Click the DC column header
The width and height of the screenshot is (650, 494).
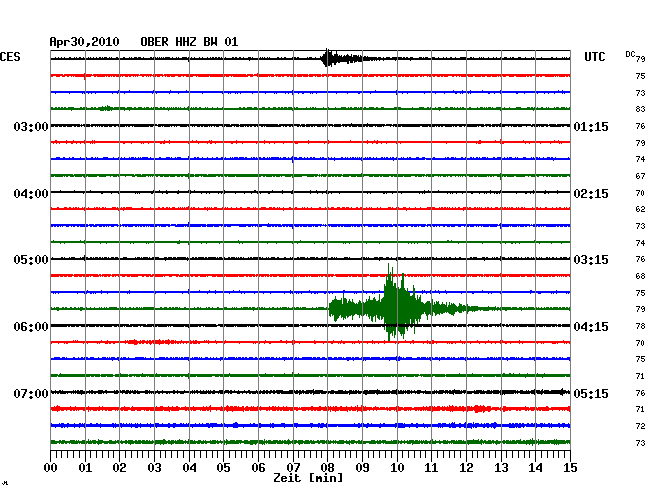[x=630, y=54]
